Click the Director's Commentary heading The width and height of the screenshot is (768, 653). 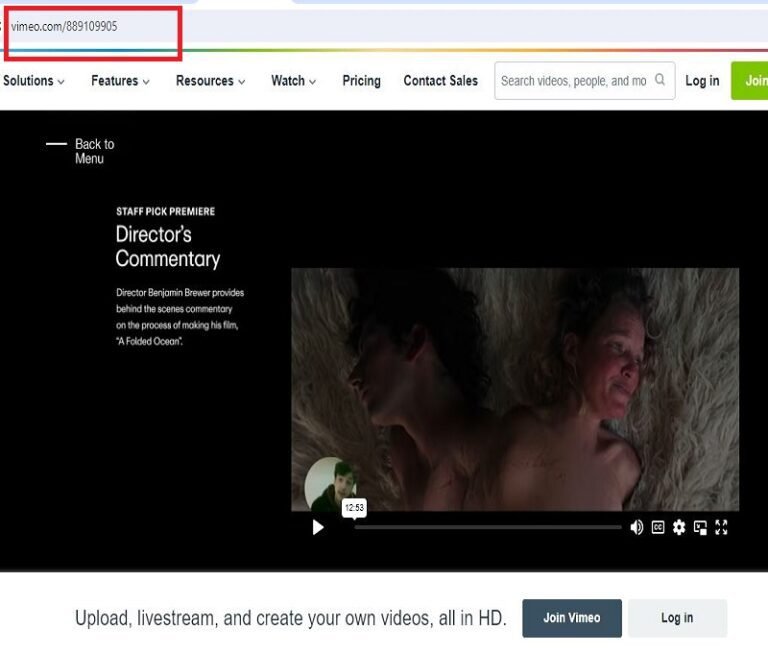click(x=168, y=246)
